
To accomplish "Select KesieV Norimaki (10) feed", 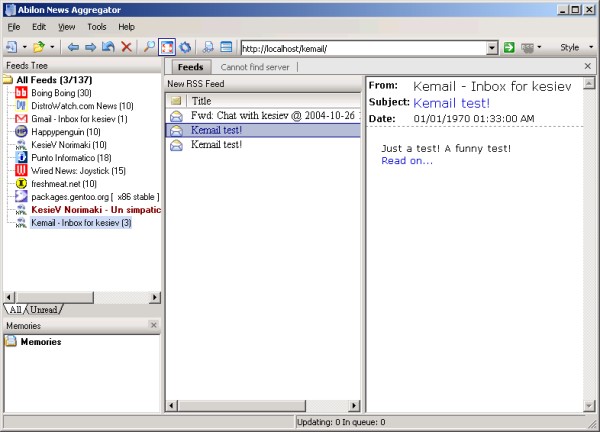I will click(69, 145).
